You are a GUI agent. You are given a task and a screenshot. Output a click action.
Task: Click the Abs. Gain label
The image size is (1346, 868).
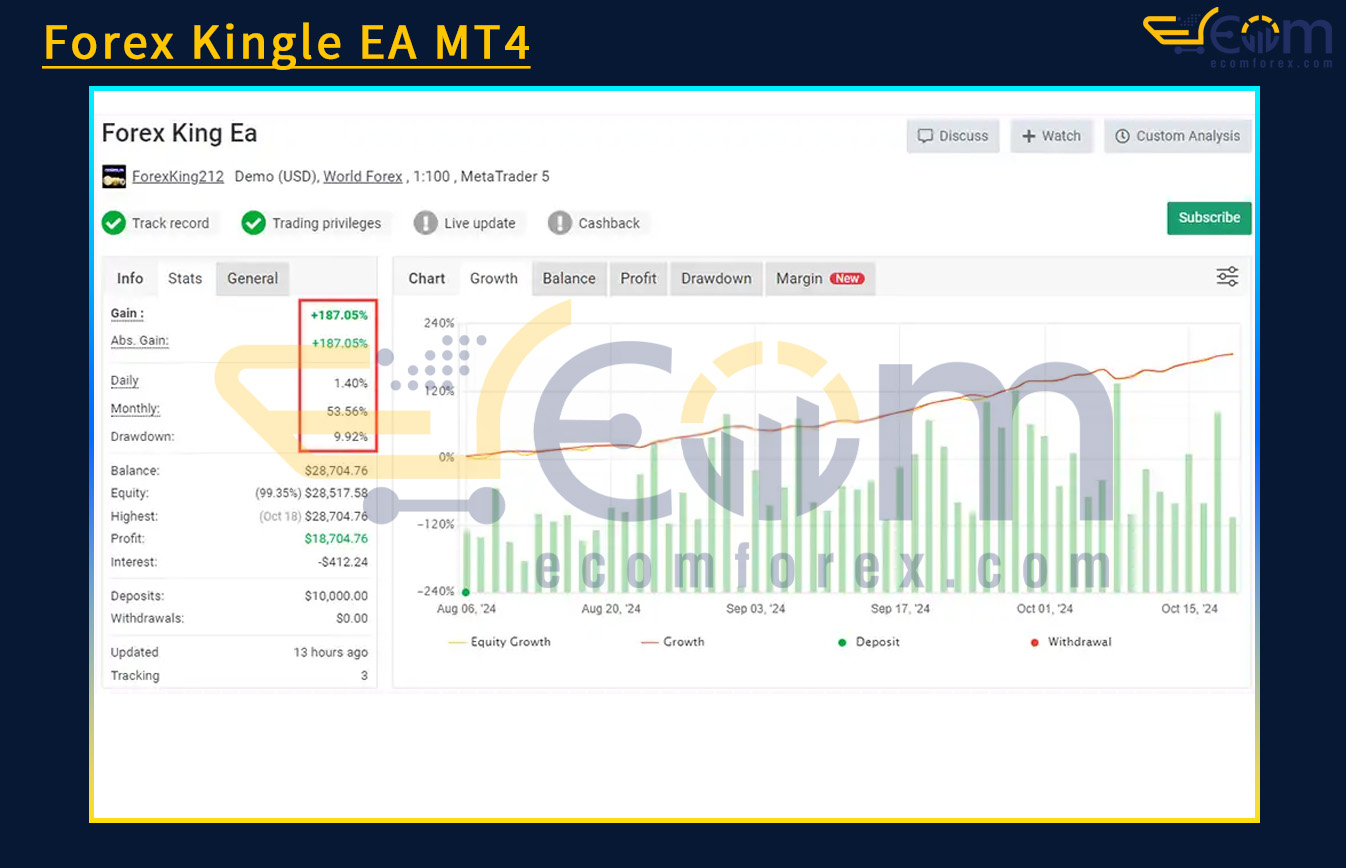pyautogui.click(x=140, y=341)
